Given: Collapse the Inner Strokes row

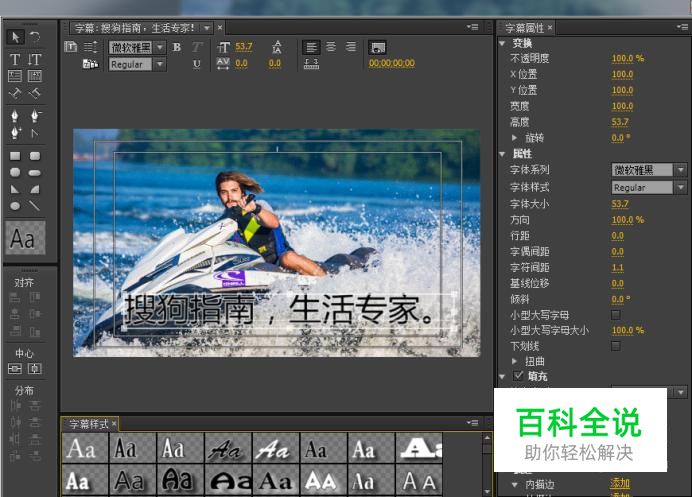Looking at the screenshot, I should pyautogui.click(x=515, y=485).
